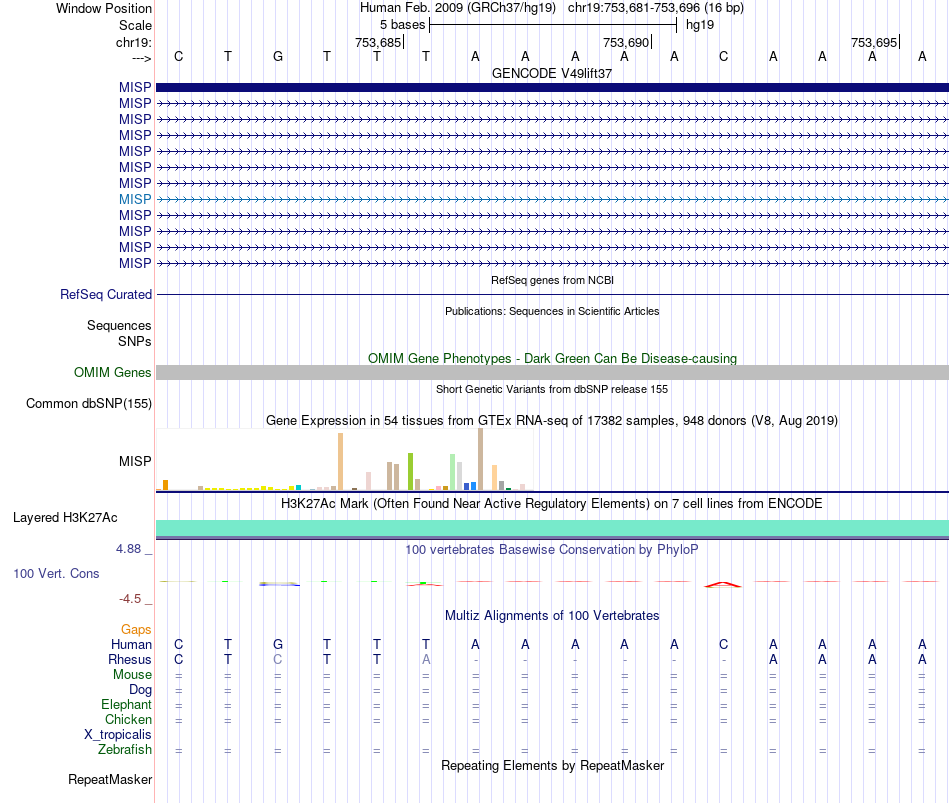
Task: Select the X_tropicalis alignment row label
Action: pyautogui.click(x=118, y=735)
